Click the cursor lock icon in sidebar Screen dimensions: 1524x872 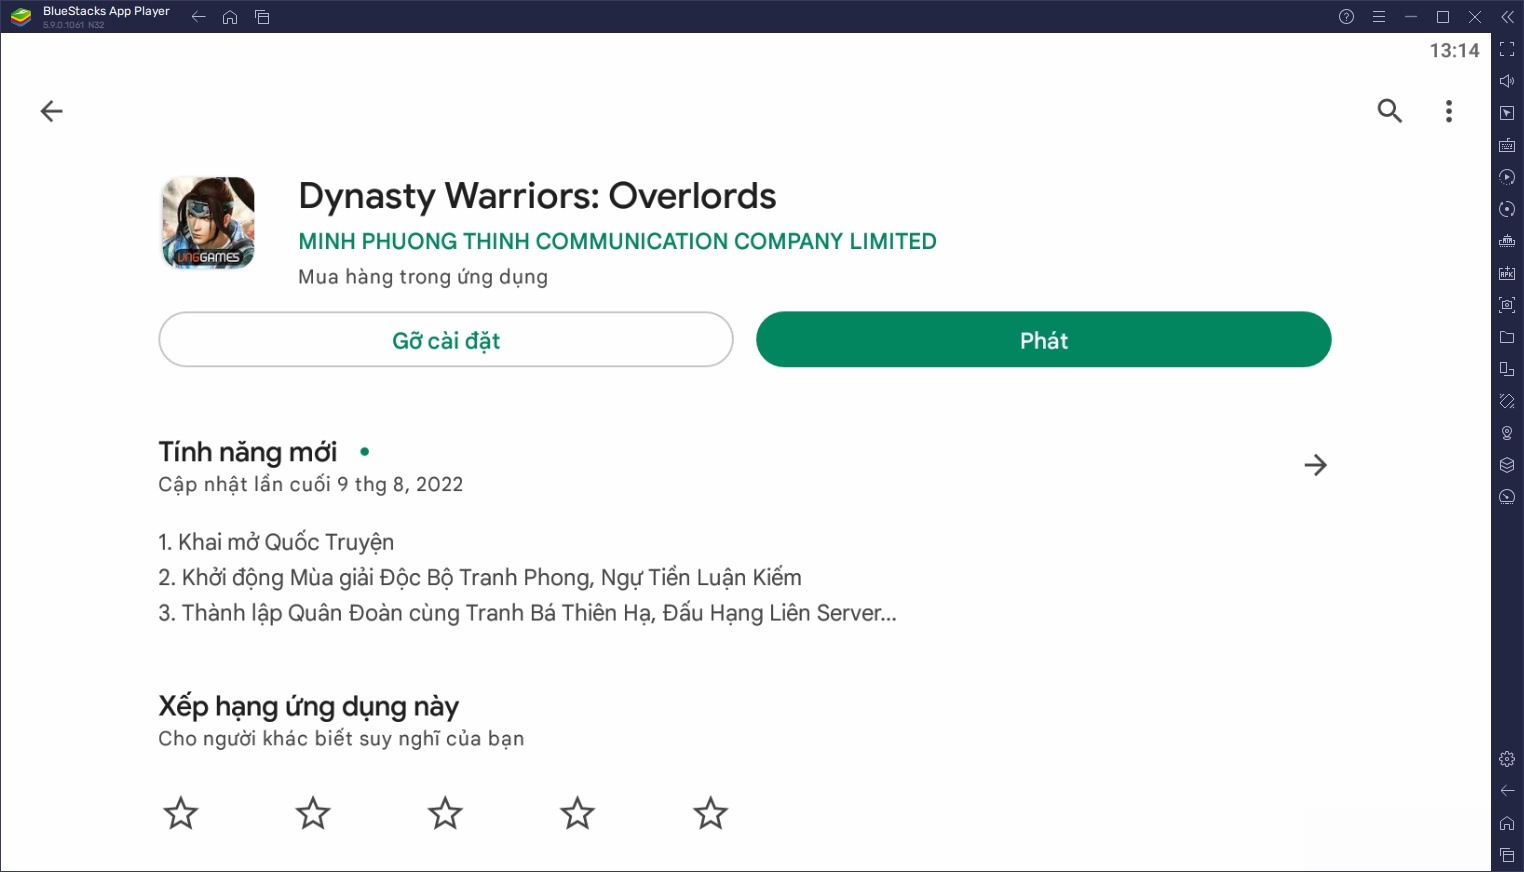[1507, 113]
